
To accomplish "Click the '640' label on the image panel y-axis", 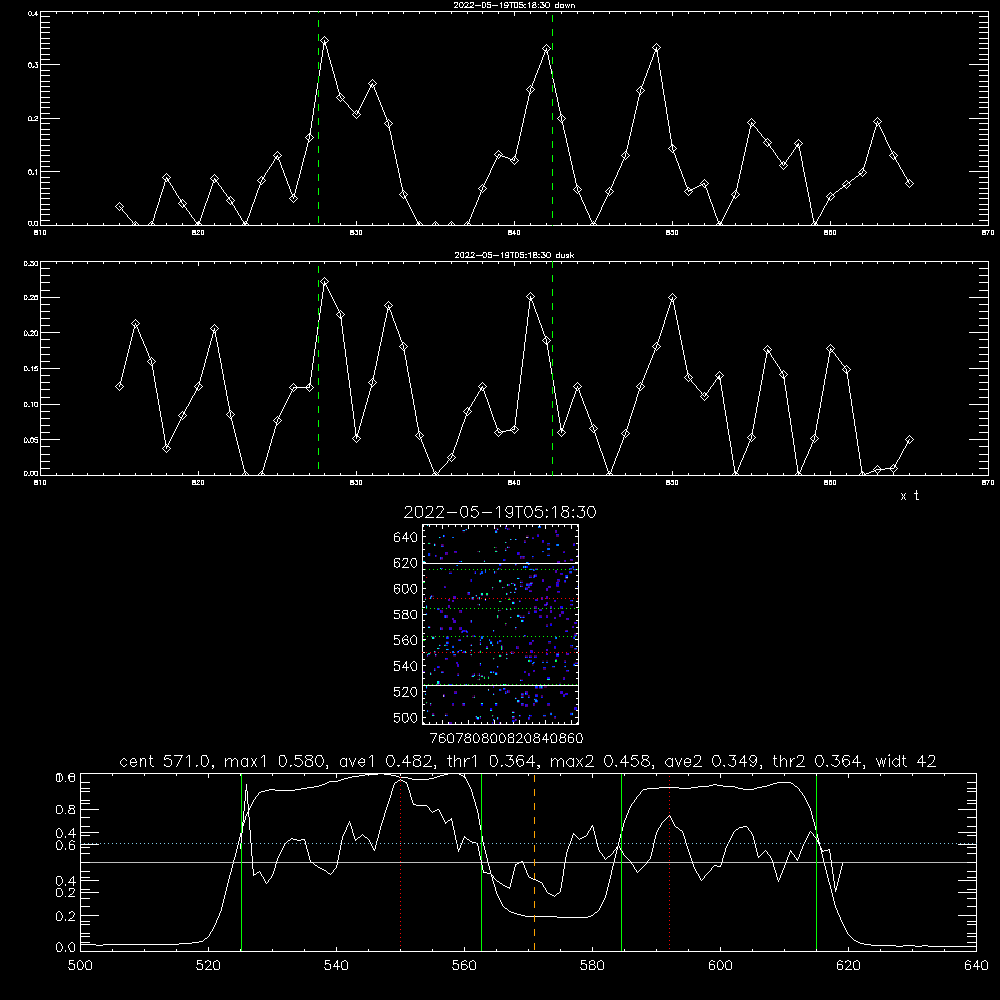I will [x=406, y=538].
